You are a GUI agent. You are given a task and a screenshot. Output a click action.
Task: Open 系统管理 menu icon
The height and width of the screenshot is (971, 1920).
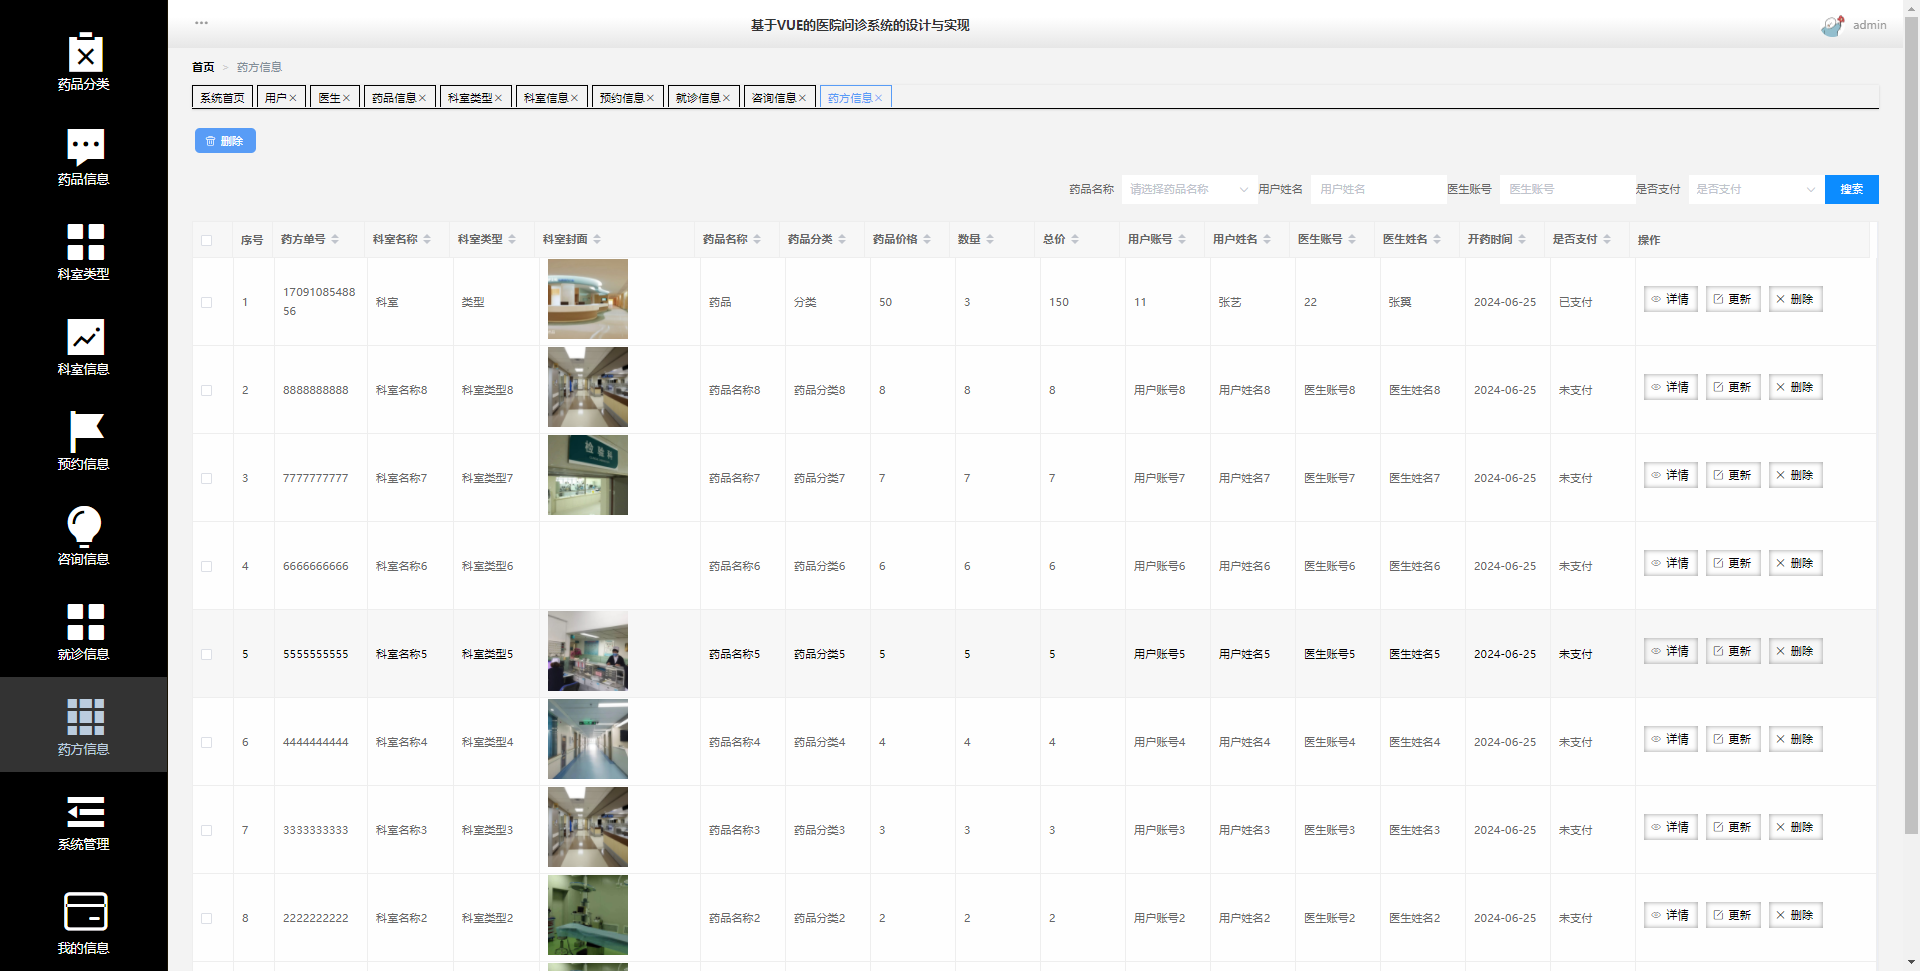coord(85,812)
